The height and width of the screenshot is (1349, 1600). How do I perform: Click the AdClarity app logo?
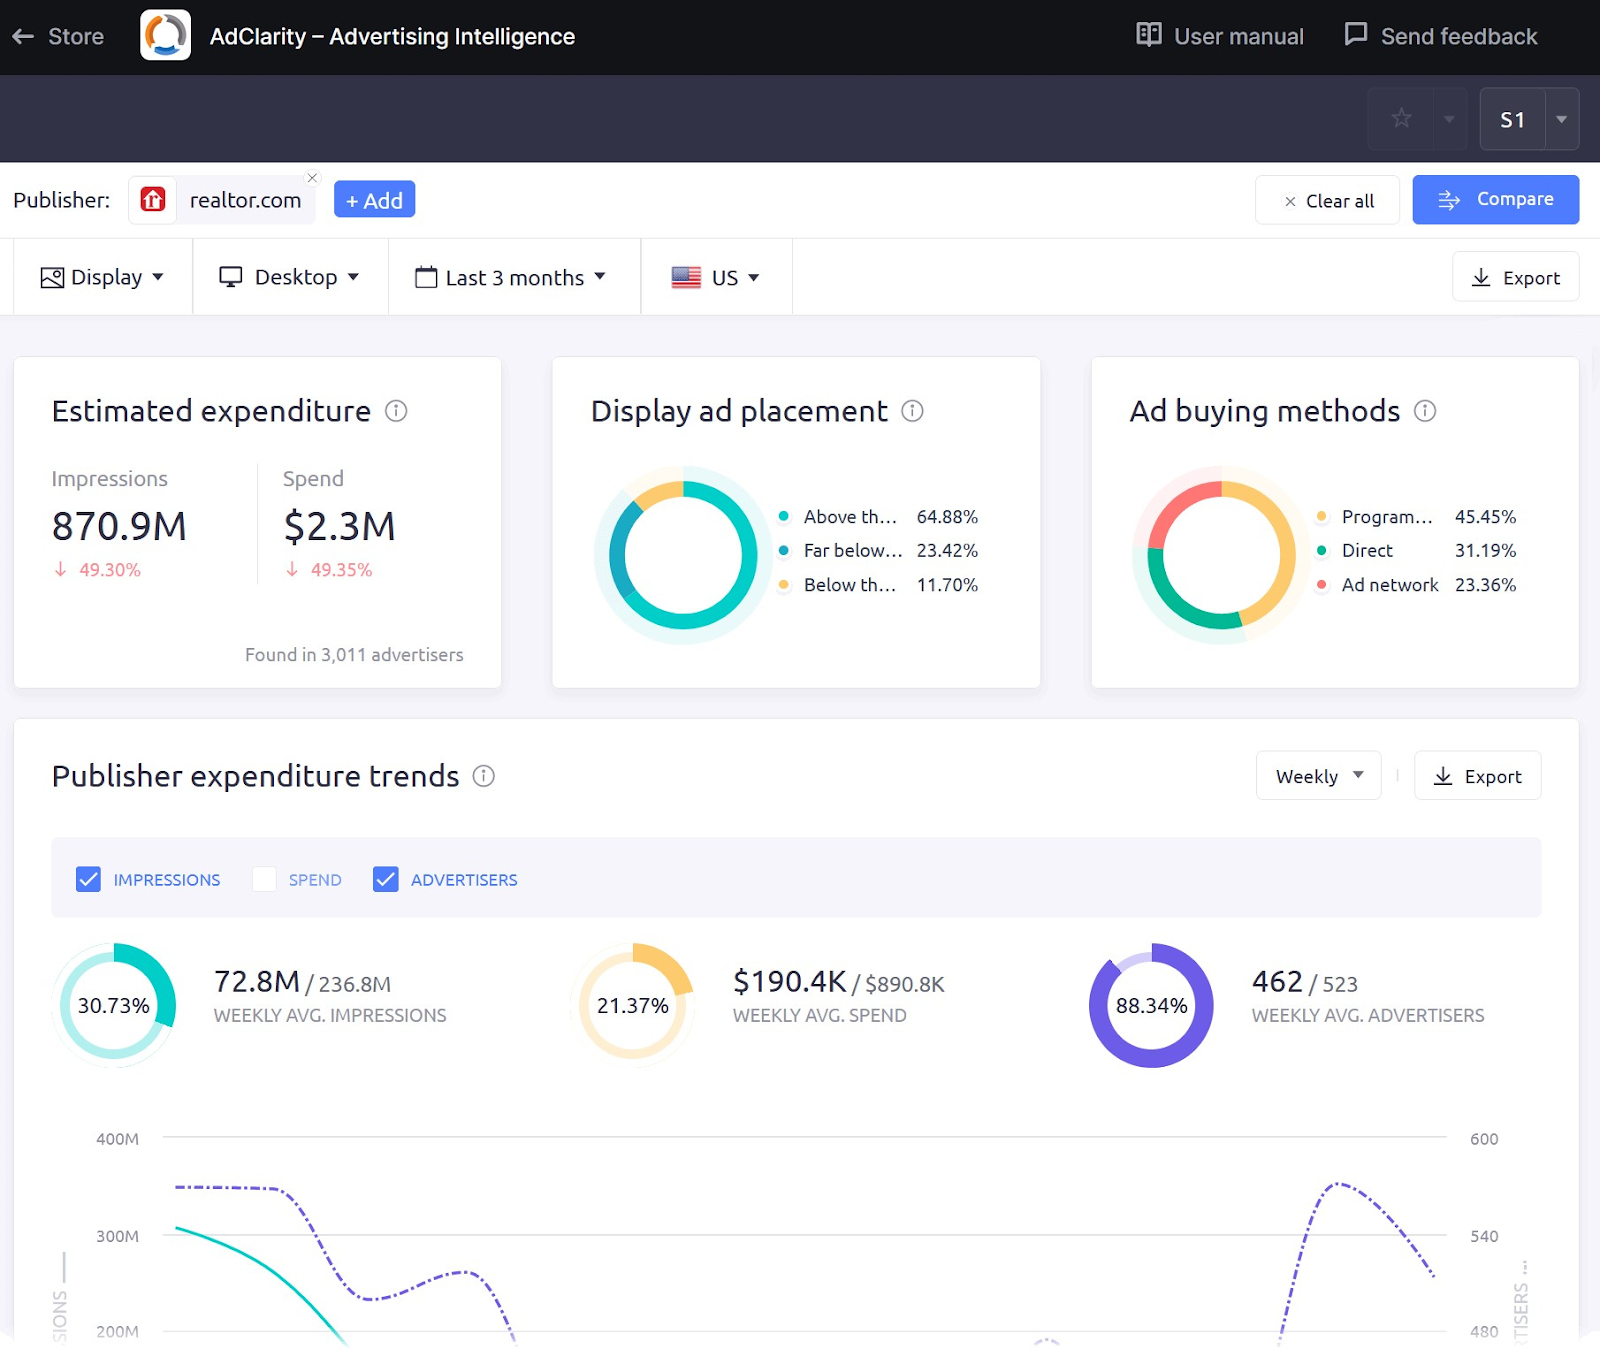[165, 34]
